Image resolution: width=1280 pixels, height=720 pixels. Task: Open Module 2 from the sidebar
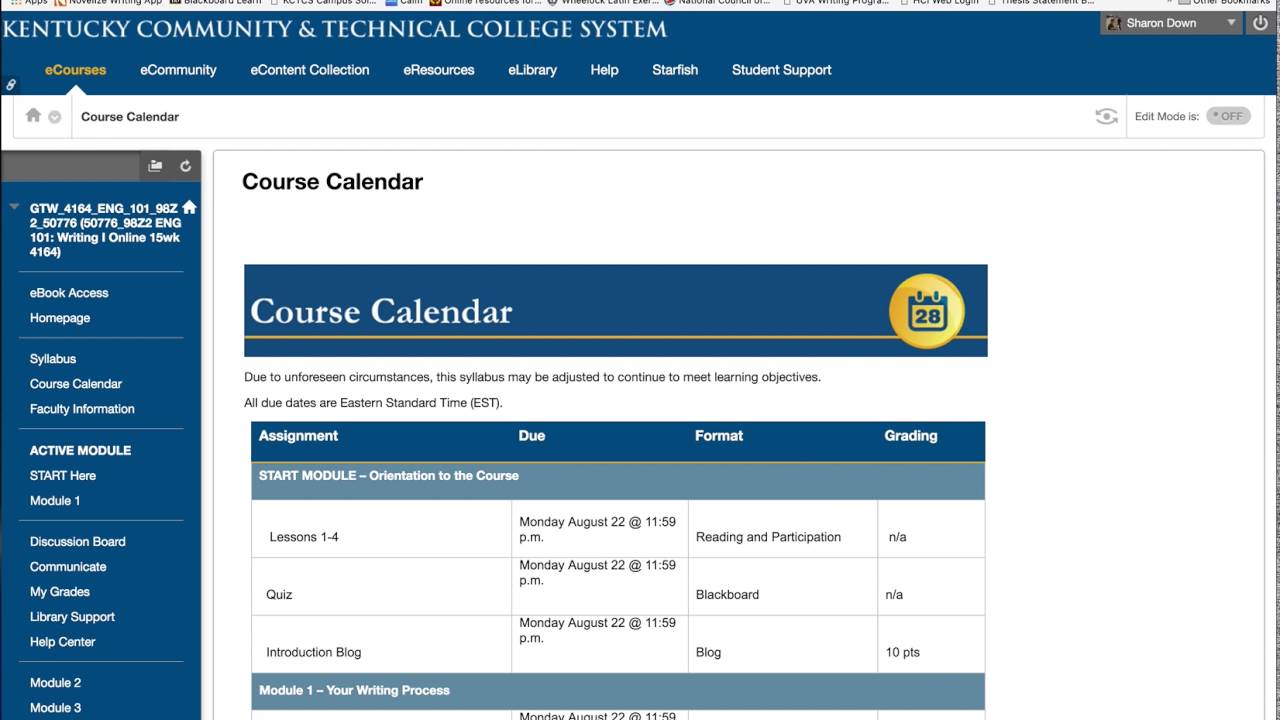[x=56, y=683]
